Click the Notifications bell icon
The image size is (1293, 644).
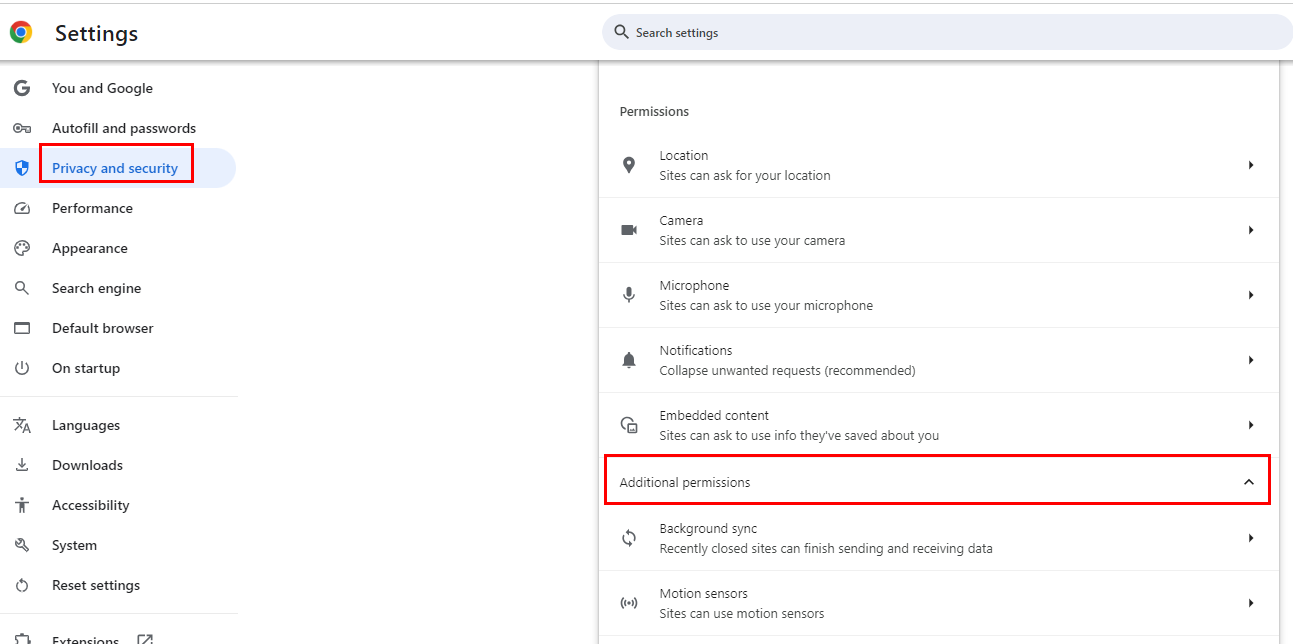629,360
